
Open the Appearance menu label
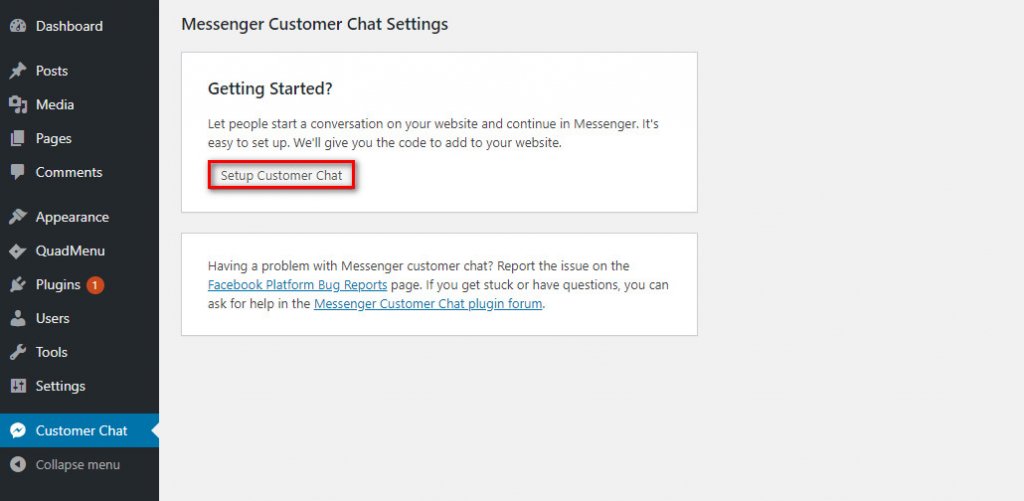tap(72, 217)
